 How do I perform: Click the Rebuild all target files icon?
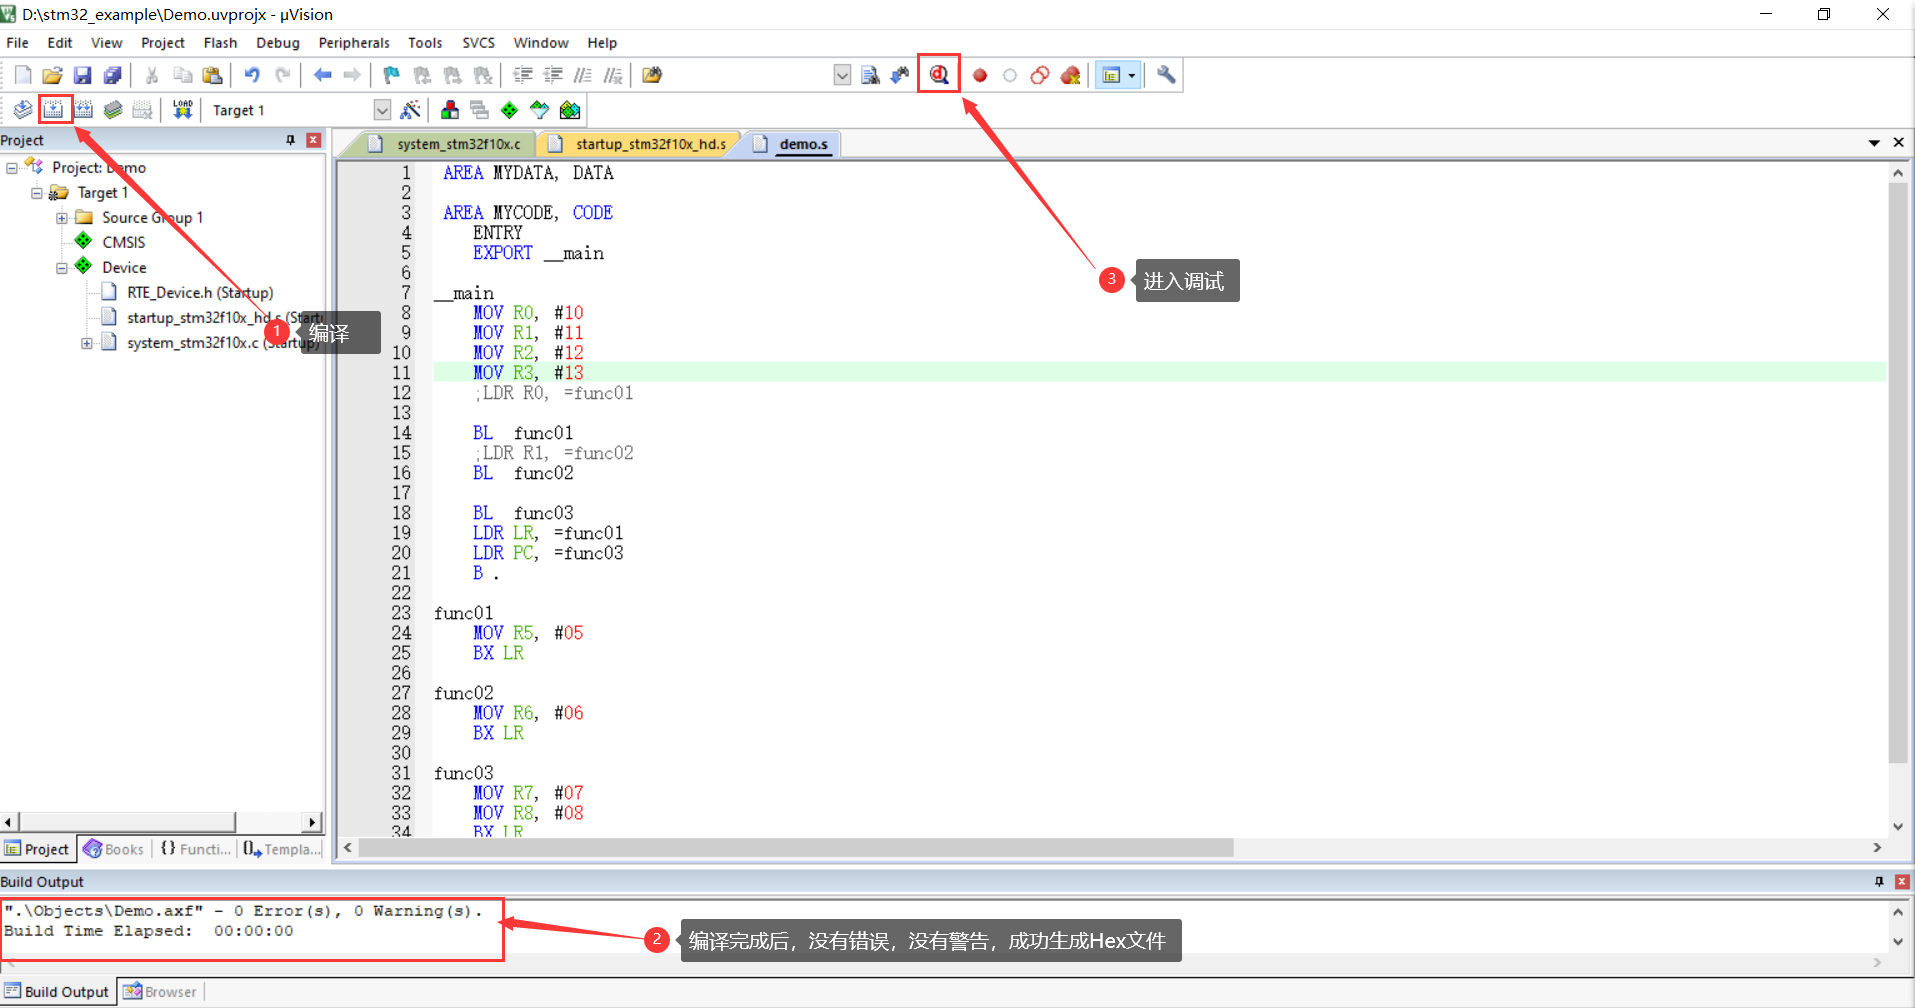(83, 110)
